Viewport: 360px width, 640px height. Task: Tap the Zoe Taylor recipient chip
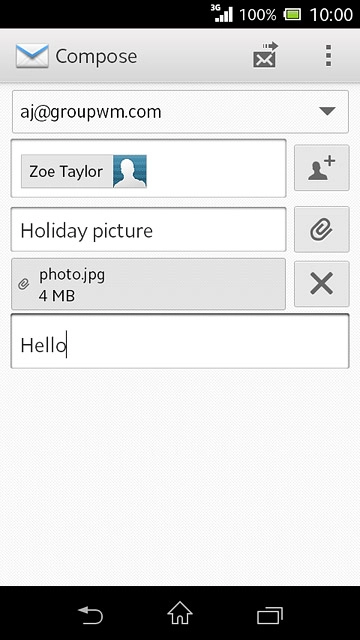tap(84, 171)
